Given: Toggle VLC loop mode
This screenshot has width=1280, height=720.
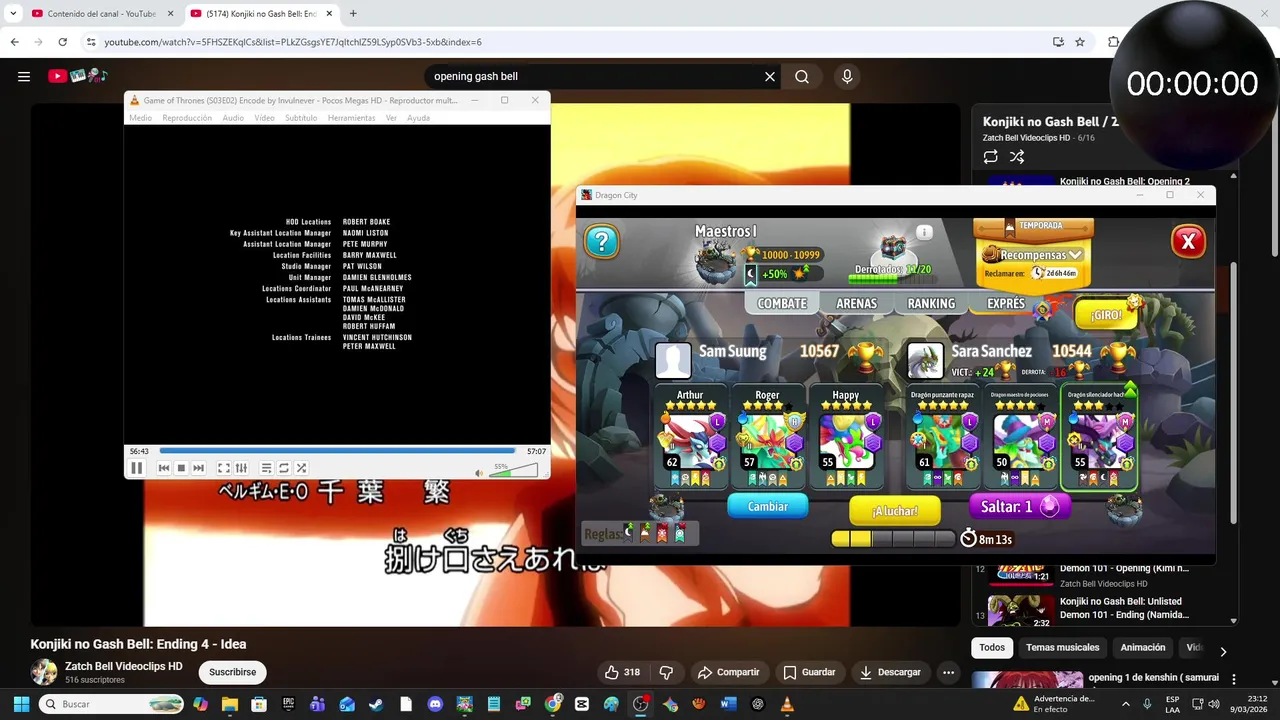Looking at the screenshot, I should click(284, 468).
